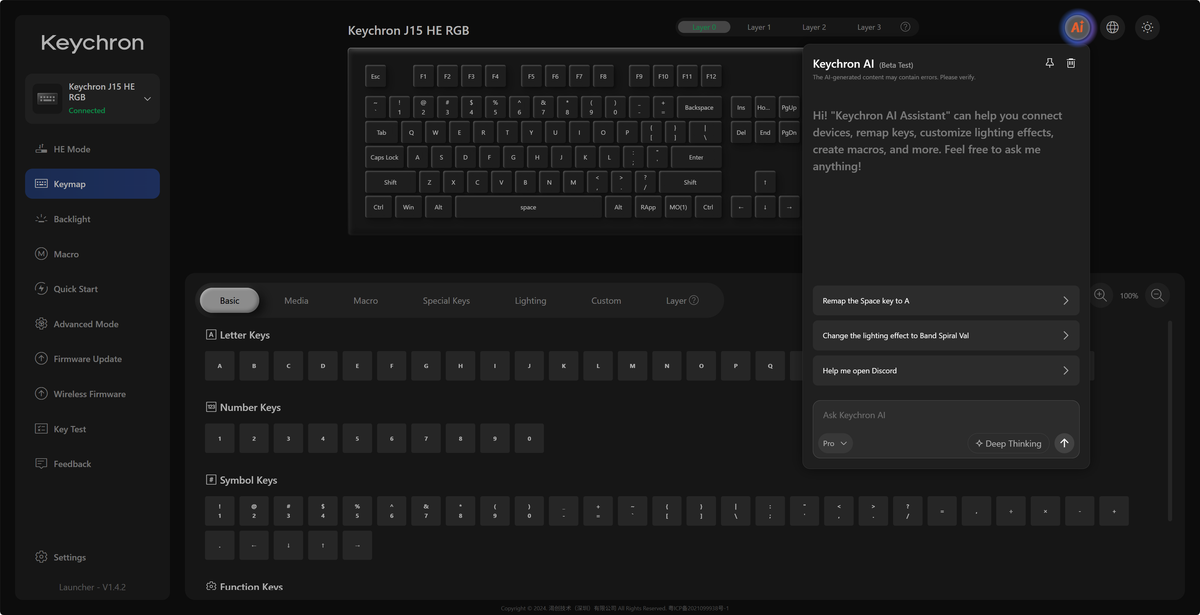The height and width of the screenshot is (615, 1200).
Task: Choose number key 0 from Number Keys
Action: (529, 438)
